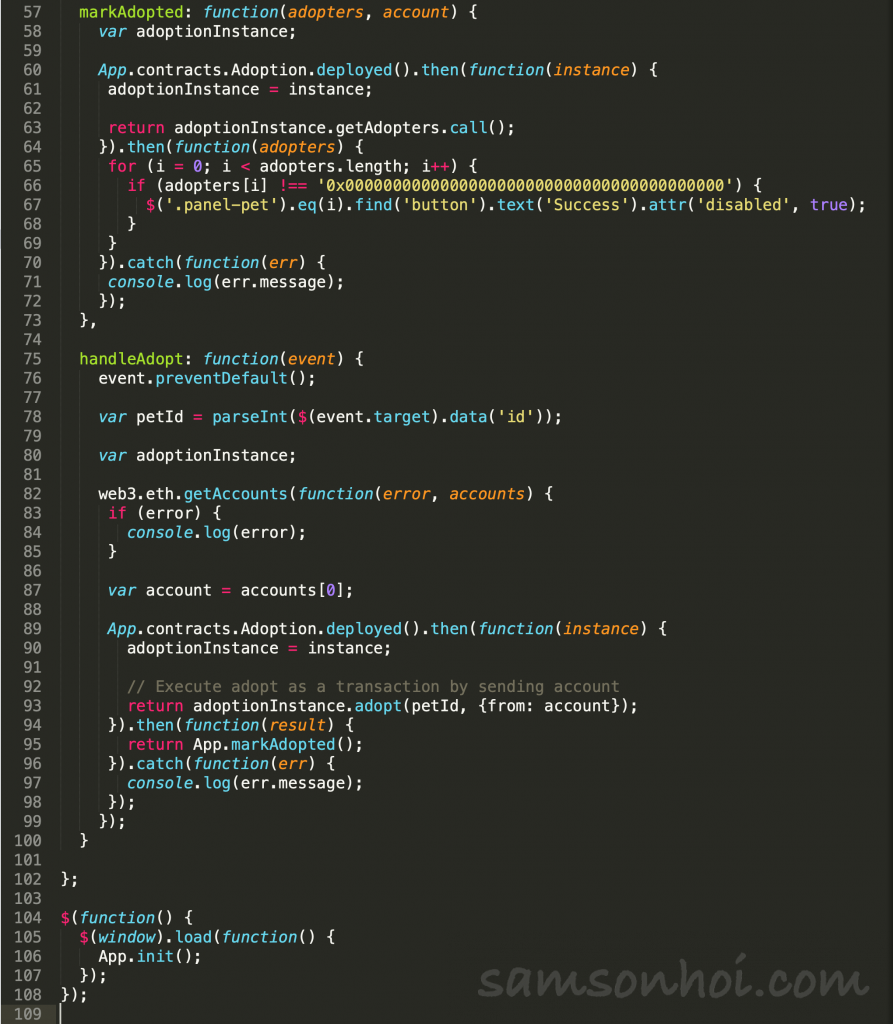Screen dimensions: 893x1024
Task: Click 'deployed' on line 60
Action: 354,70
